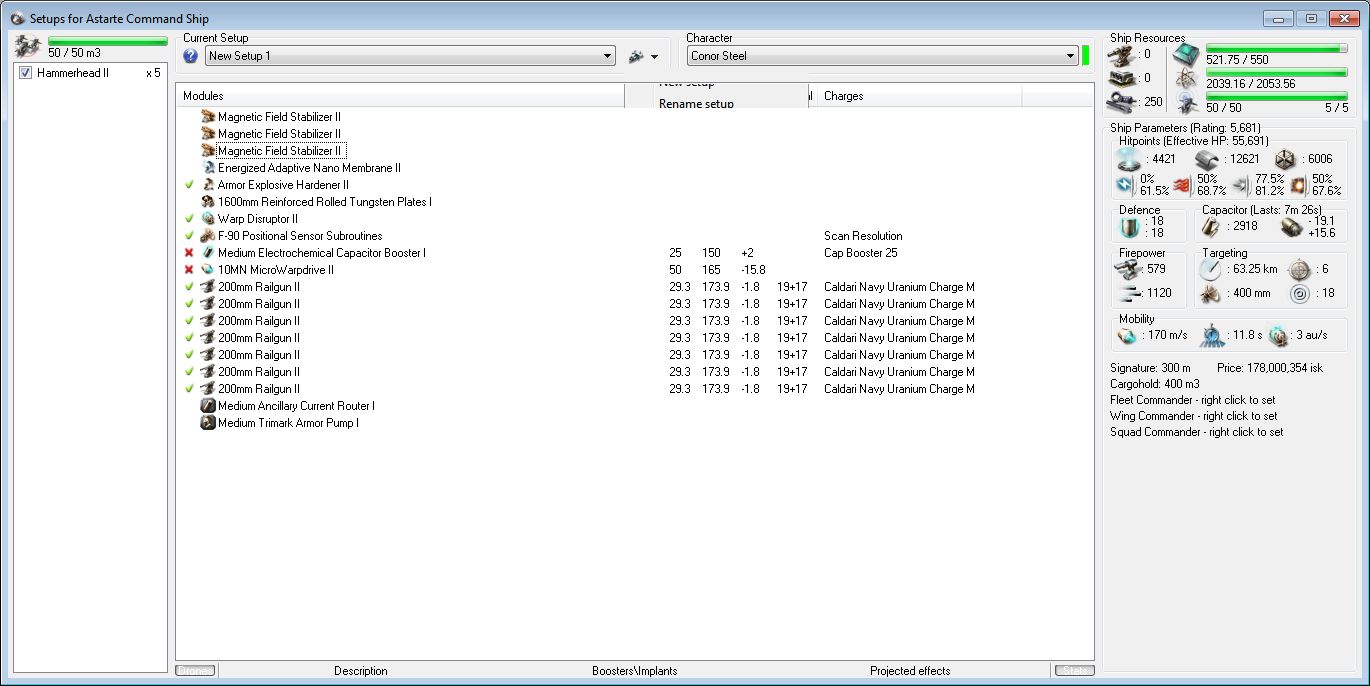Screen dimensions: 1370x686
Task: Click the powergrid usage bar 2039.16 / 2053.56
Action: point(1277,72)
